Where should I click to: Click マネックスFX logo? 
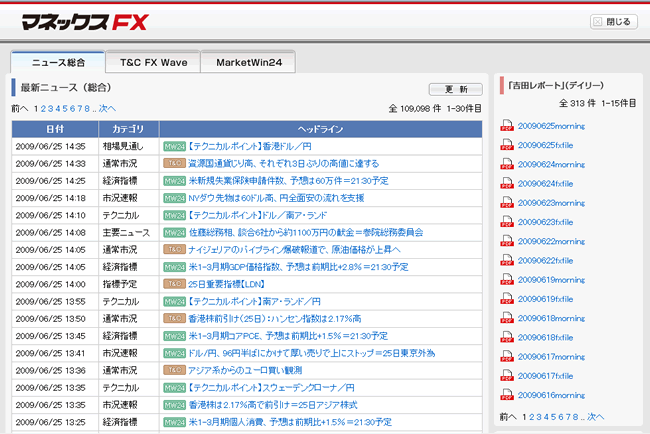85,22
